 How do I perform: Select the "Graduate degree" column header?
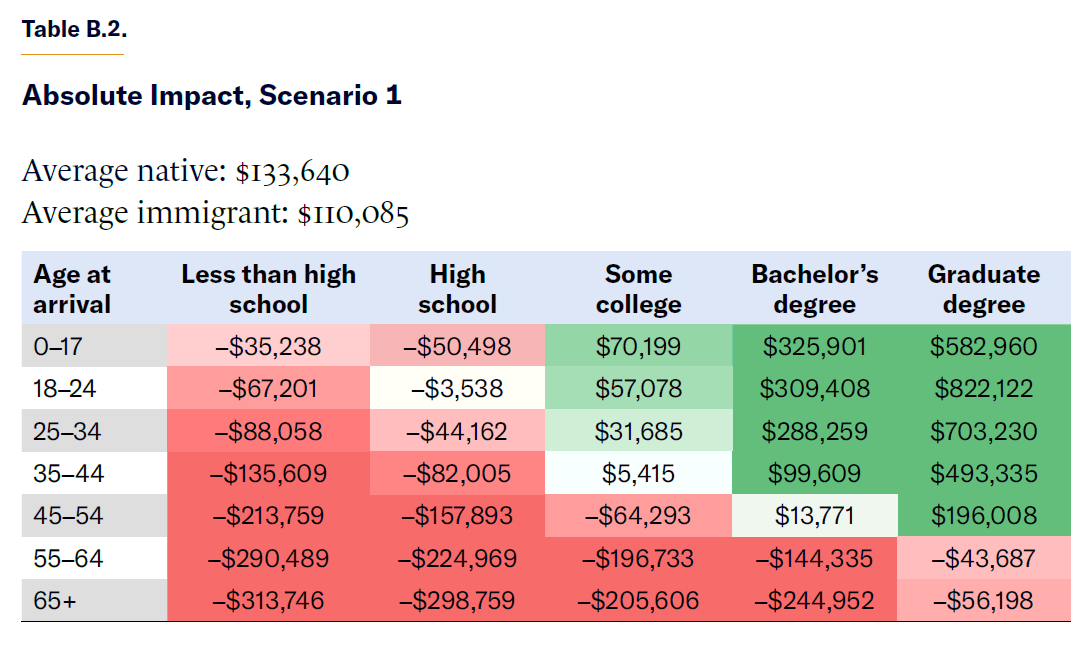click(x=983, y=289)
